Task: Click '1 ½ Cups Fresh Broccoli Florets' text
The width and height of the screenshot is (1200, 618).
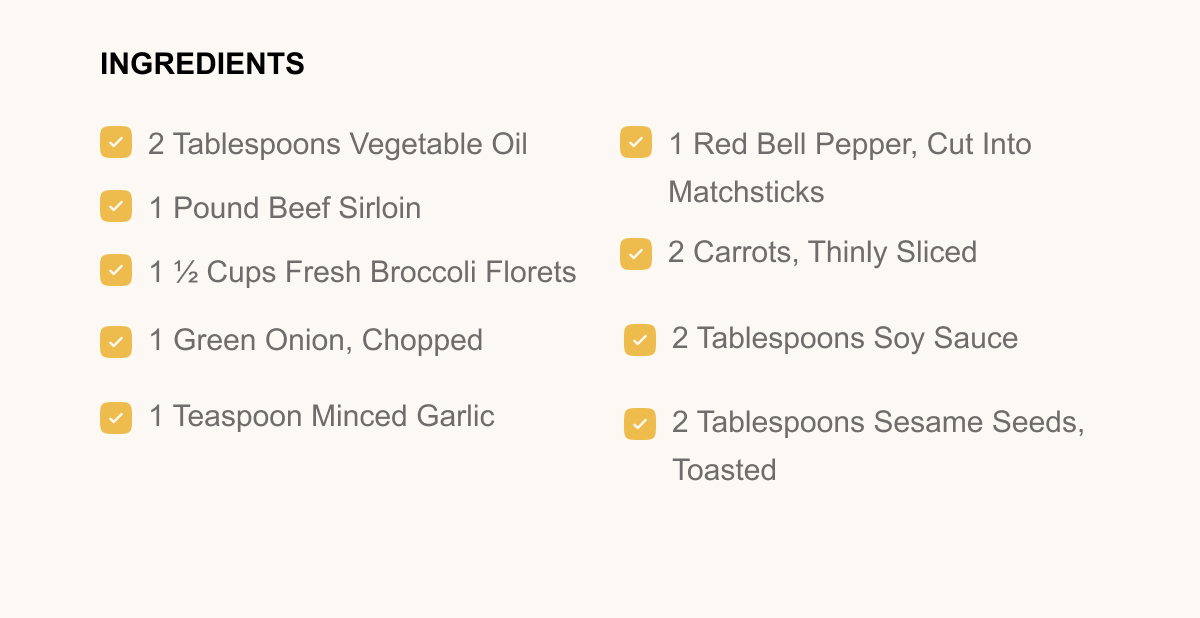Action: (x=362, y=272)
